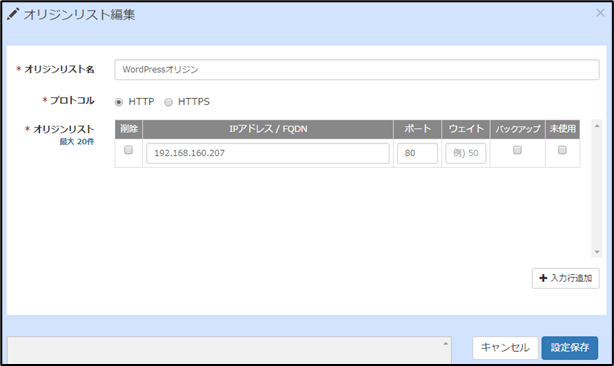Tick the 未使用 checkbox

[562, 150]
